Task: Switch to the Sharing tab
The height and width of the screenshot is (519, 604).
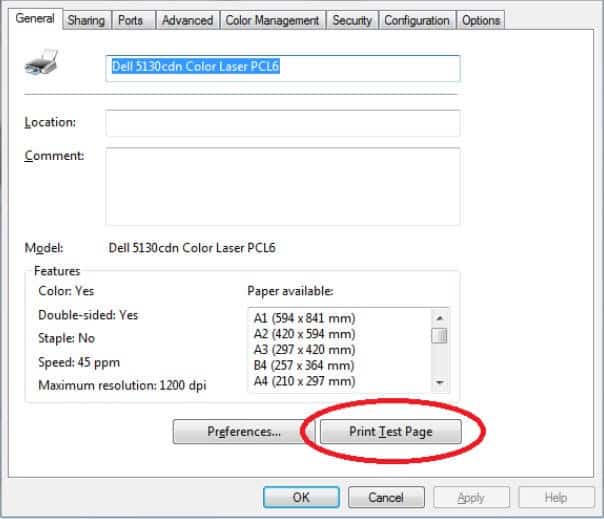Action: pos(86,20)
